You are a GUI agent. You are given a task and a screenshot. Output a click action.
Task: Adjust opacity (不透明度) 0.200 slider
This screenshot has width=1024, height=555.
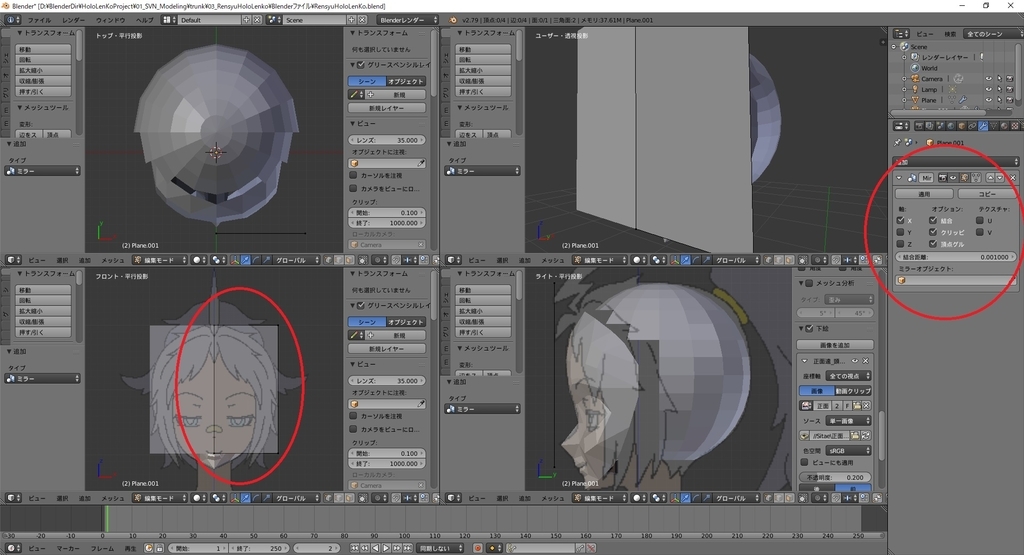click(x=835, y=477)
